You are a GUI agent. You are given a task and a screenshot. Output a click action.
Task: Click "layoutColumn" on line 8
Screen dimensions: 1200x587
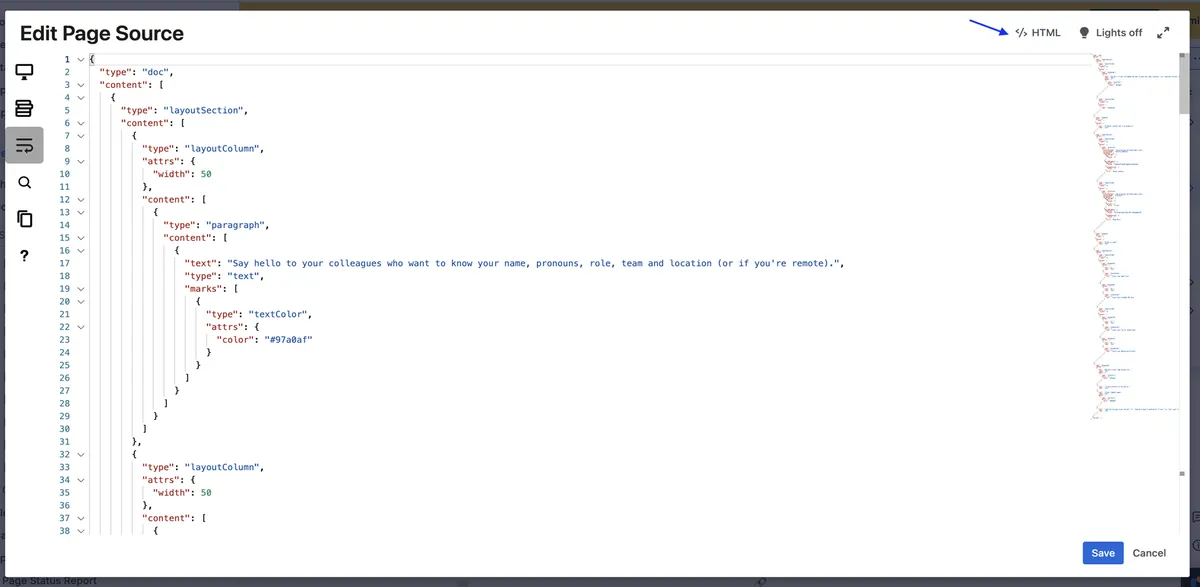[x=222, y=149]
